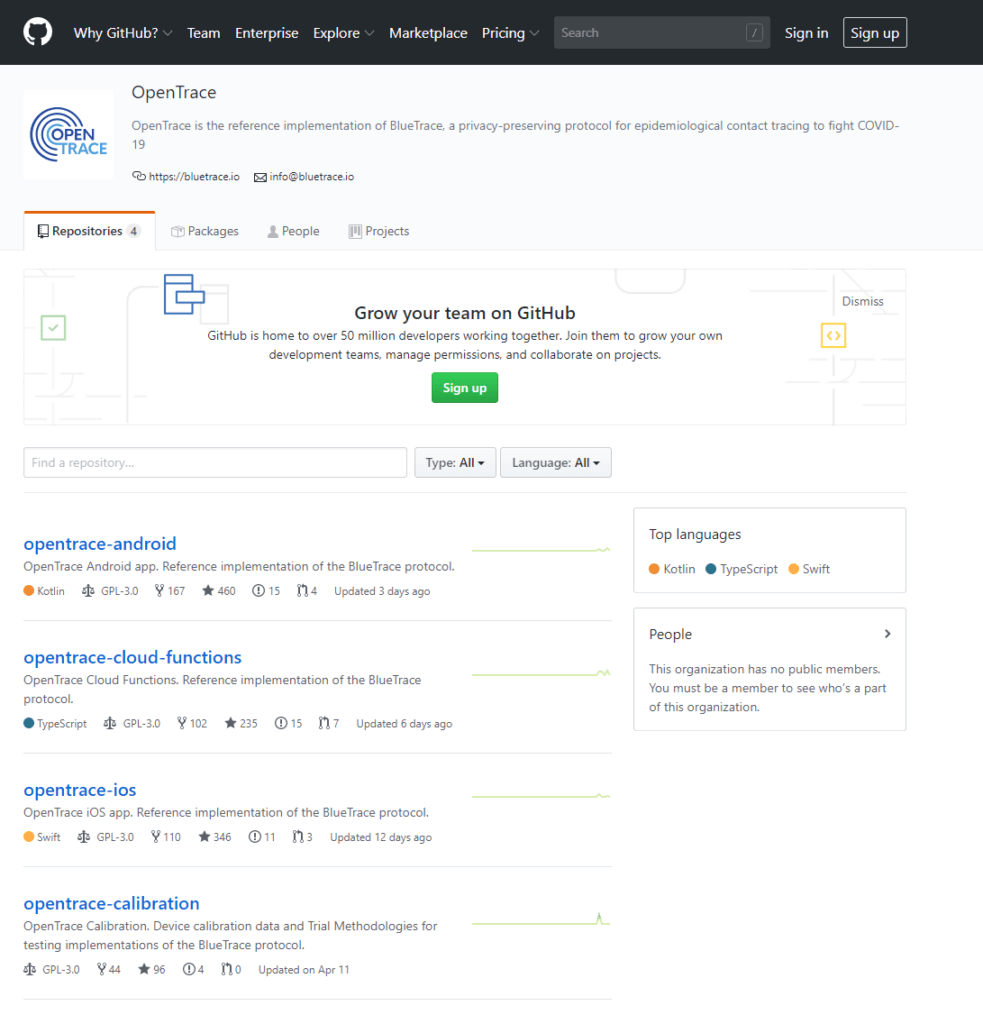Image resolution: width=983 pixels, height=1024 pixels.
Task: Click the GPL-3.0 license on opentrace-android
Action: pyautogui.click(x=110, y=591)
